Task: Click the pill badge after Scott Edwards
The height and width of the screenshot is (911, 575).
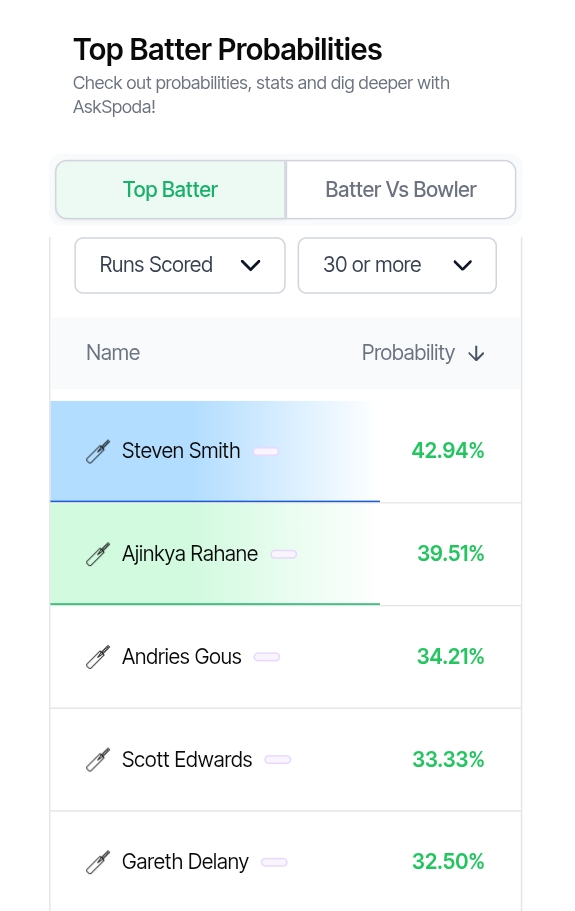Action: pyautogui.click(x=278, y=760)
